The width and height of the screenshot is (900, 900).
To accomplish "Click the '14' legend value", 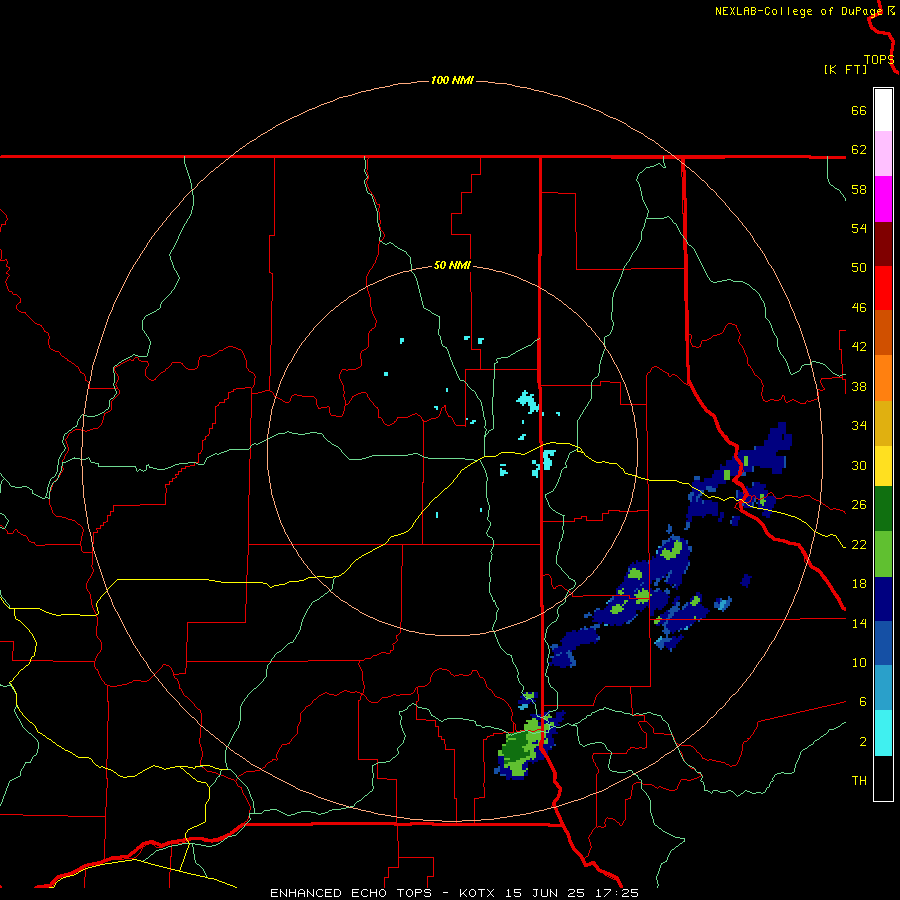I will pos(859,623).
